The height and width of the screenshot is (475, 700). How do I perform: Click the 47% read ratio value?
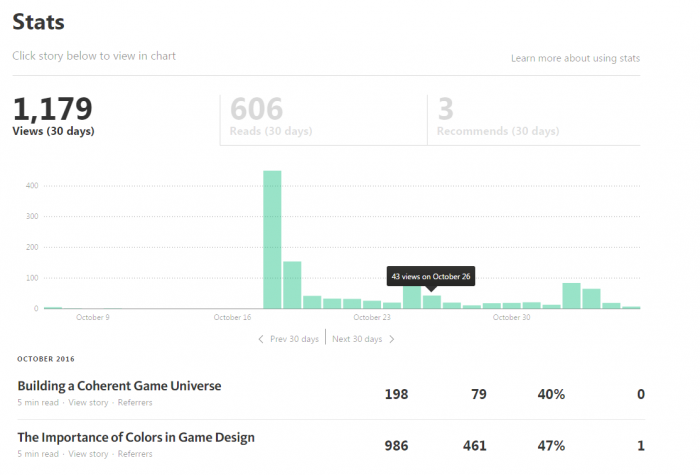coord(551,446)
